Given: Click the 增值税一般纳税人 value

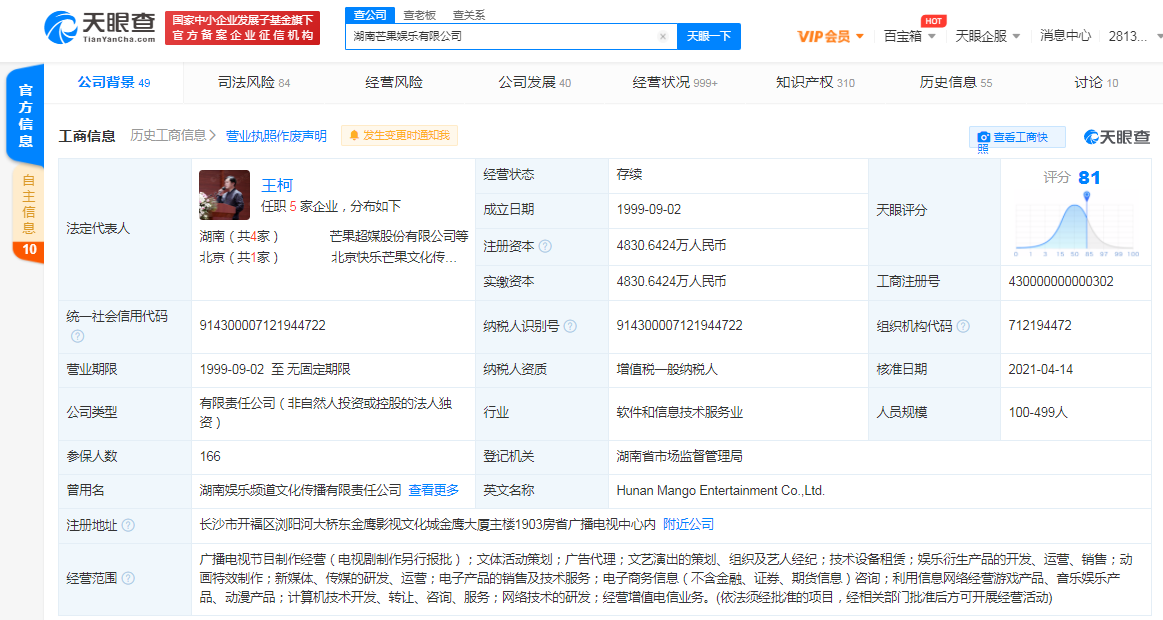Looking at the screenshot, I should 667,369.
